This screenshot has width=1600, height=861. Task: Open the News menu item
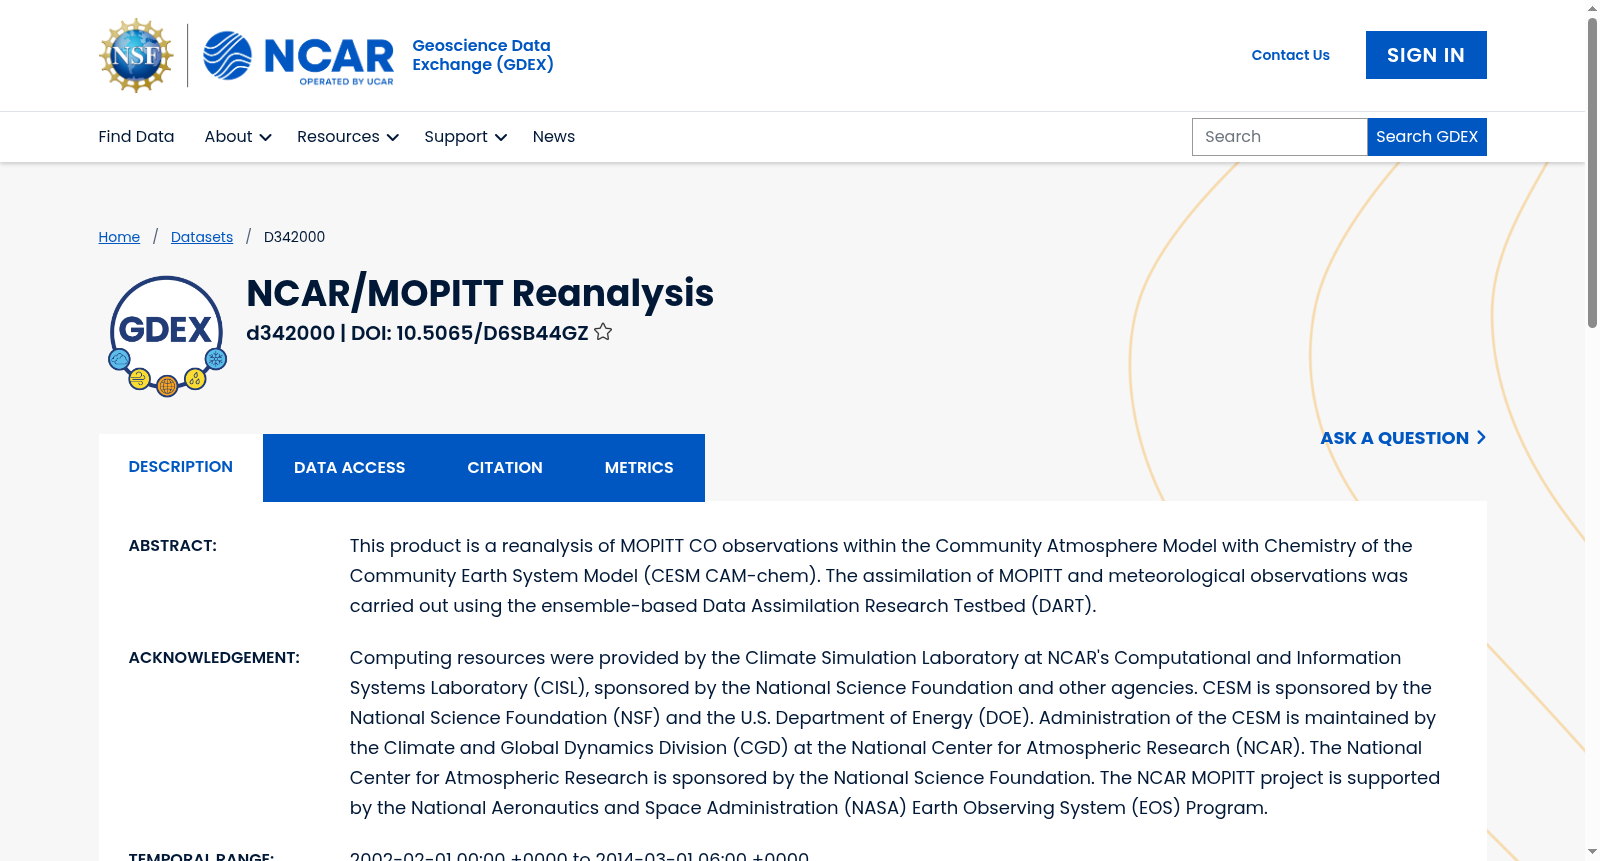click(554, 136)
